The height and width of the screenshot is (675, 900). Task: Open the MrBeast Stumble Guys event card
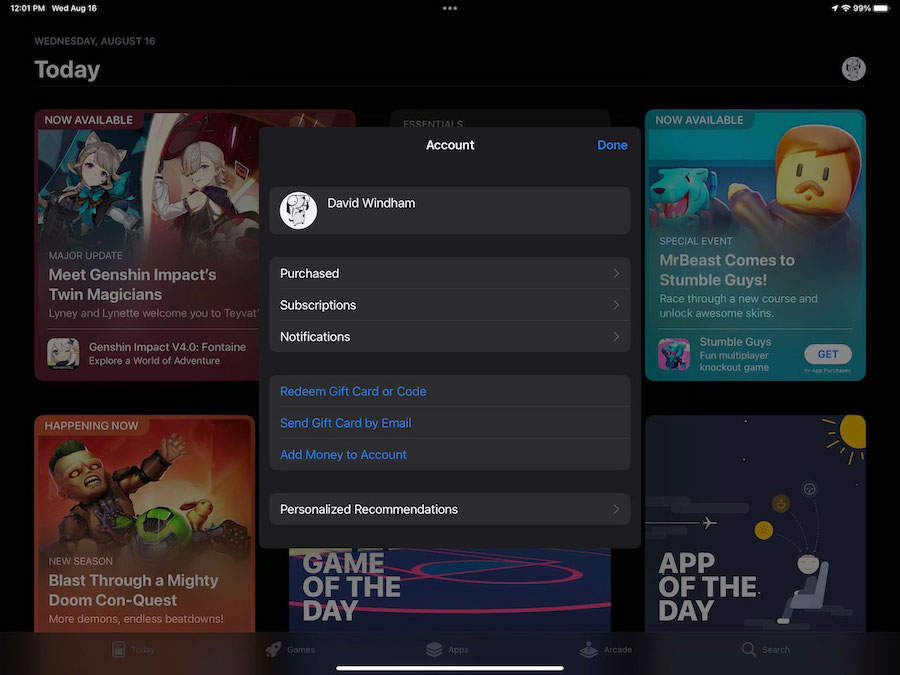pyautogui.click(x=755, y=245)
